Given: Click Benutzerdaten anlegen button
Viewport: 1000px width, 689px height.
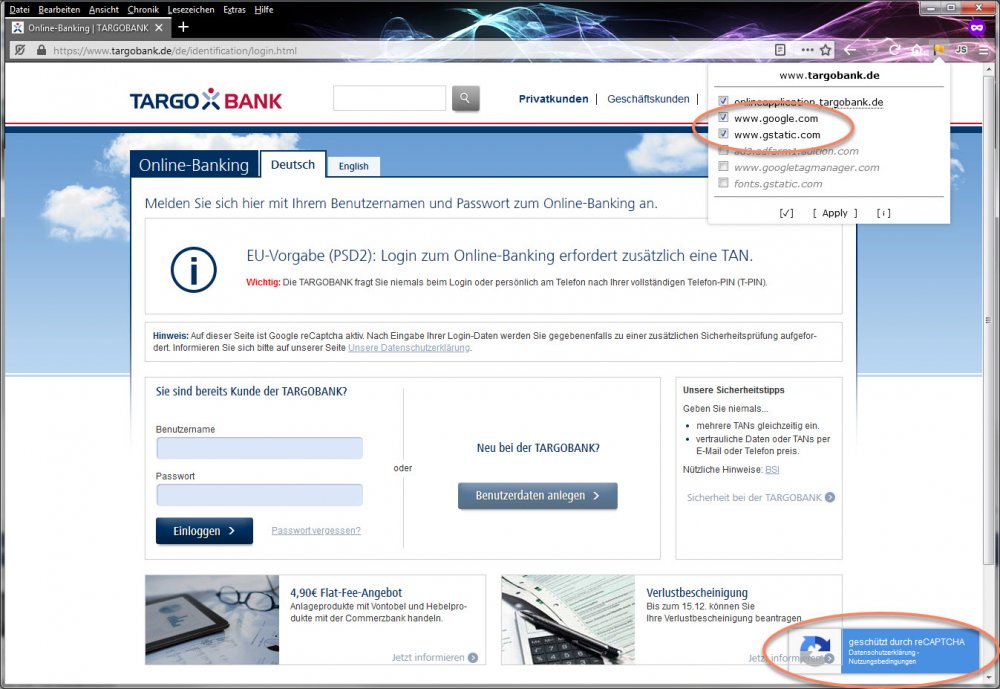Looking at the screenshot, I should 538,496.
